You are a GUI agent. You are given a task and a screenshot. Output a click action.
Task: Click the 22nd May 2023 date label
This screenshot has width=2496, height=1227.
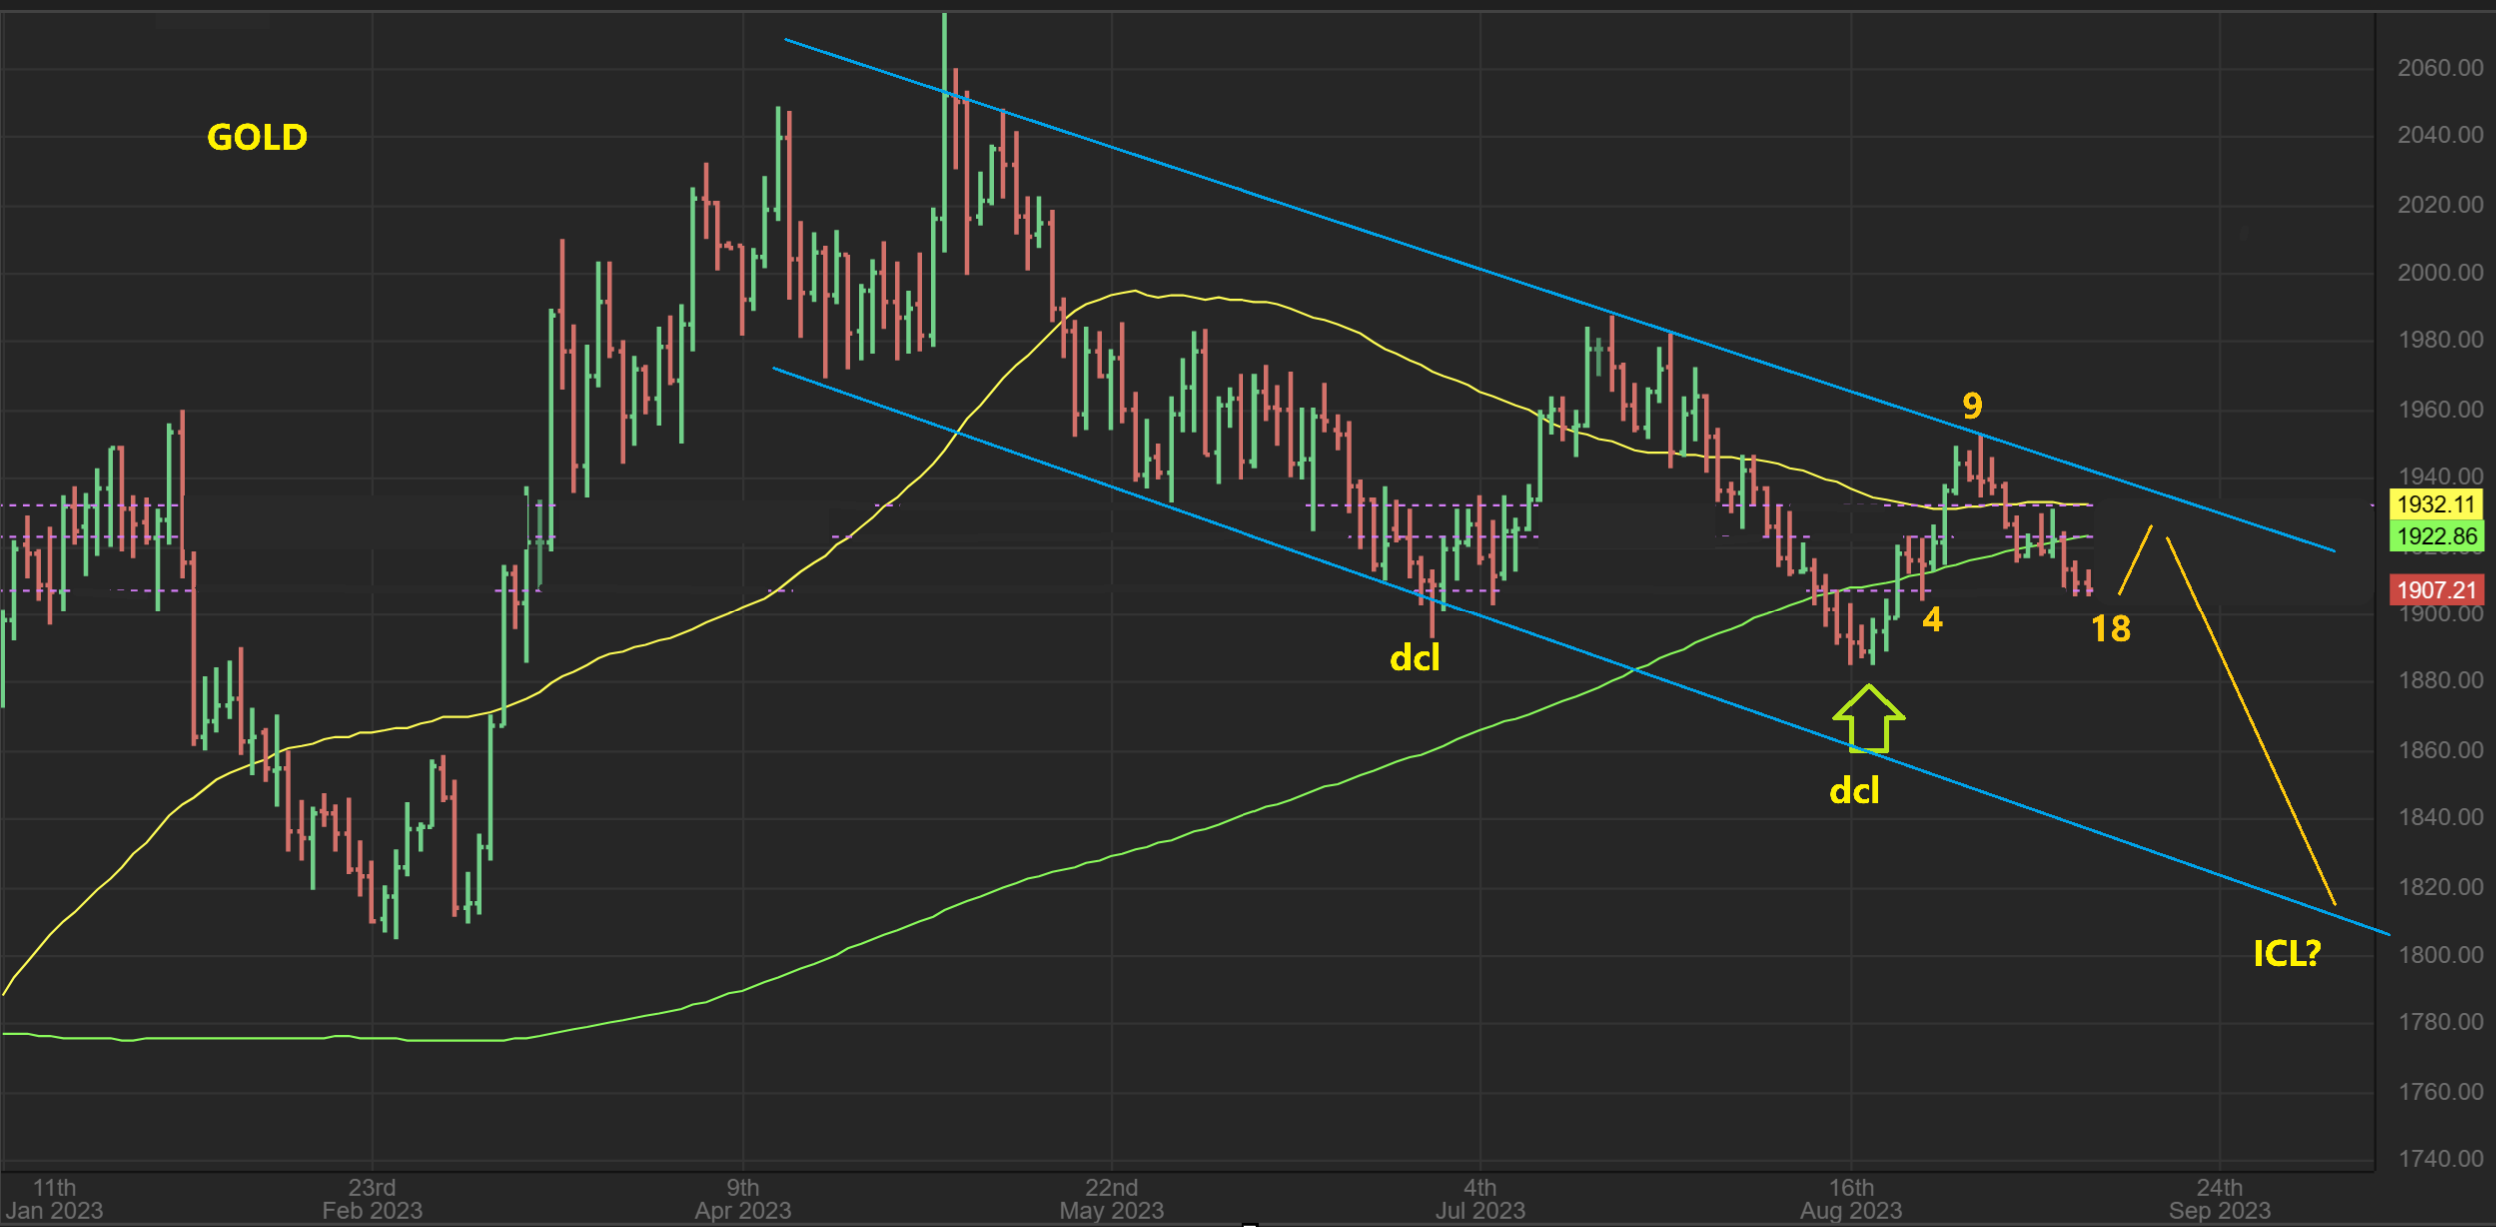[1111, 1199]
